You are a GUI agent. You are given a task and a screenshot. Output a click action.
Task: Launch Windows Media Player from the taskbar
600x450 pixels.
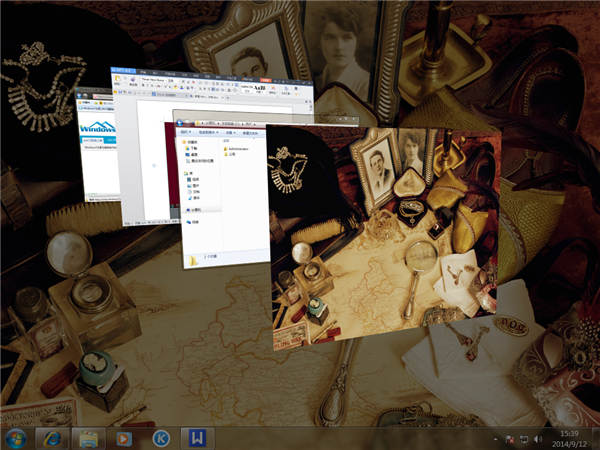124,438
